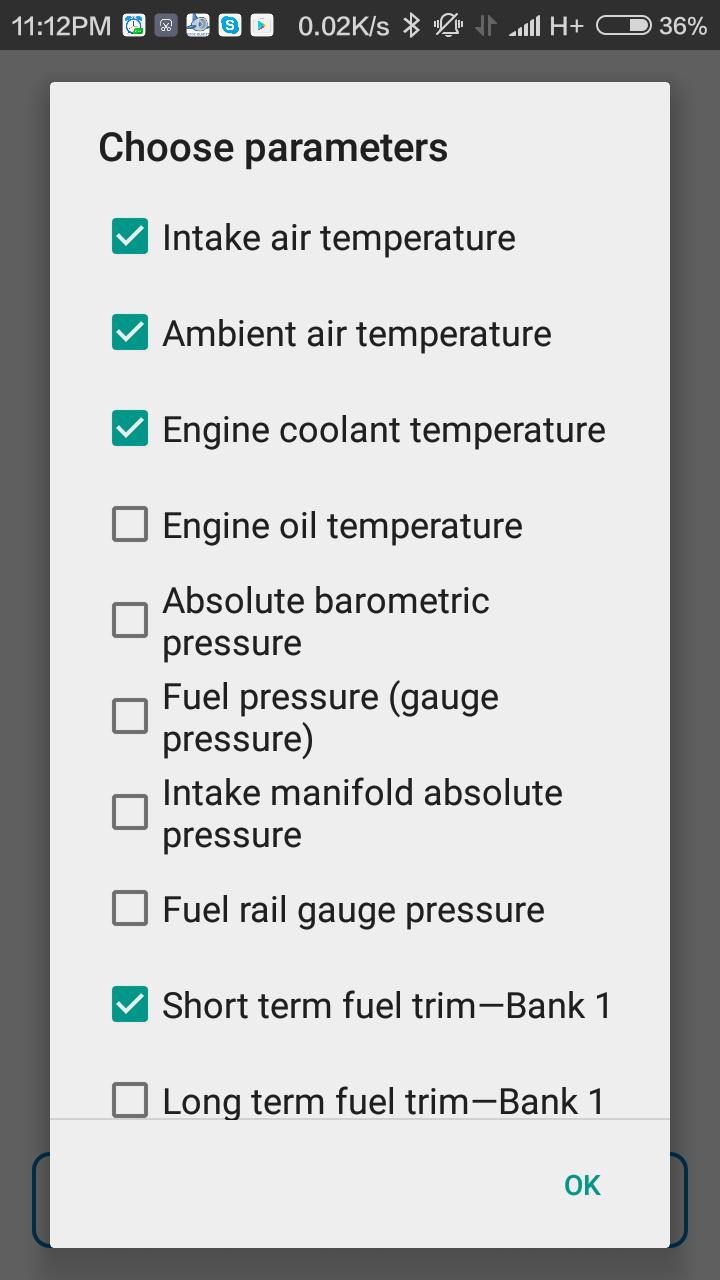The height and width of the screenshot is (1280, 720).
Task: Enable Fuel rail gauge pressure checkbox
Action: [x=130, y=909]
